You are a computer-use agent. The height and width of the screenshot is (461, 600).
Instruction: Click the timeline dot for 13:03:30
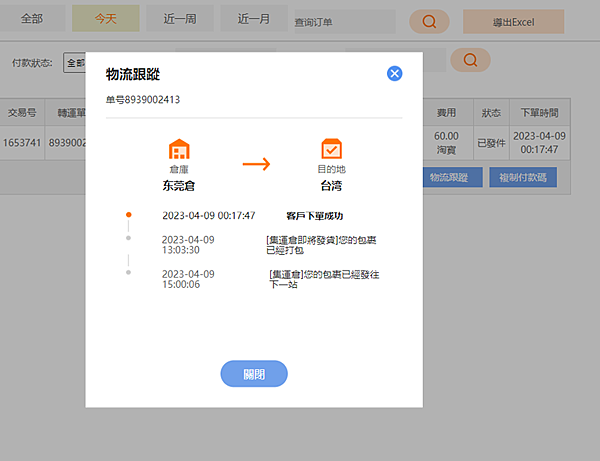129,238
